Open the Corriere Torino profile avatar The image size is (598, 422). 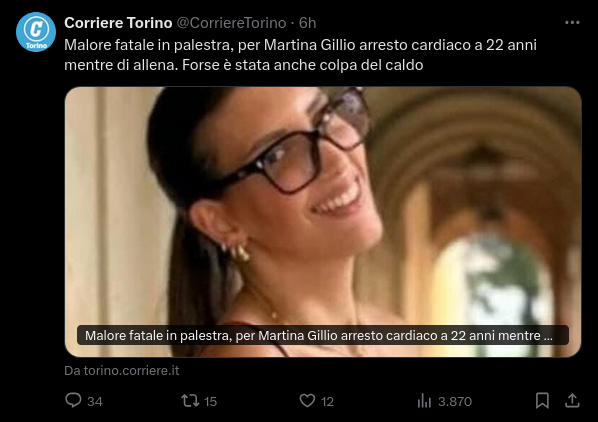[x=36, y=32]
